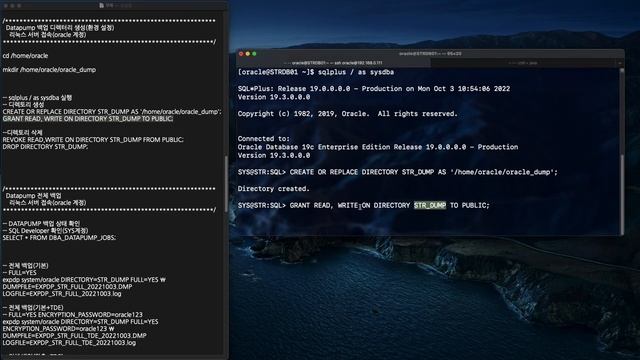Click highlighted STR_DUMP in terminal GRANT command
The image size is (640, 360).
click(x=430, y=205)
